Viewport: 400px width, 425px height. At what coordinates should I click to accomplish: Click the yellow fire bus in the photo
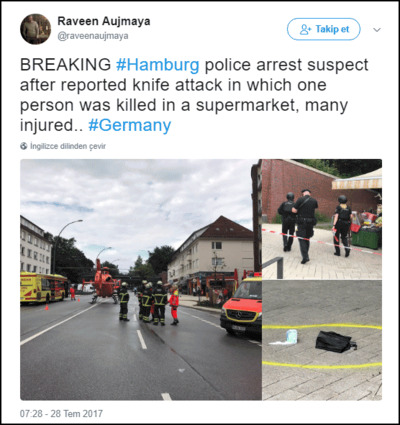tap(44, 288)
